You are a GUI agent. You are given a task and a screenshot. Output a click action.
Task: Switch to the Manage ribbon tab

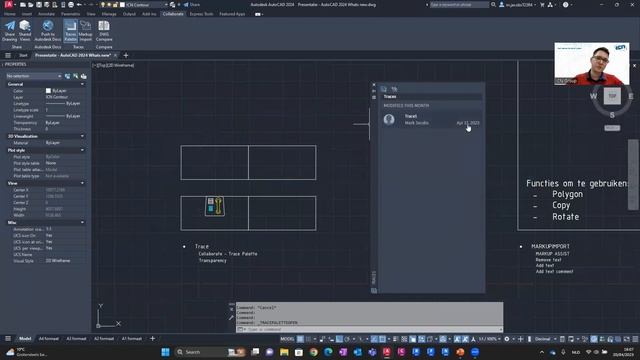click(x=109, y=14)
